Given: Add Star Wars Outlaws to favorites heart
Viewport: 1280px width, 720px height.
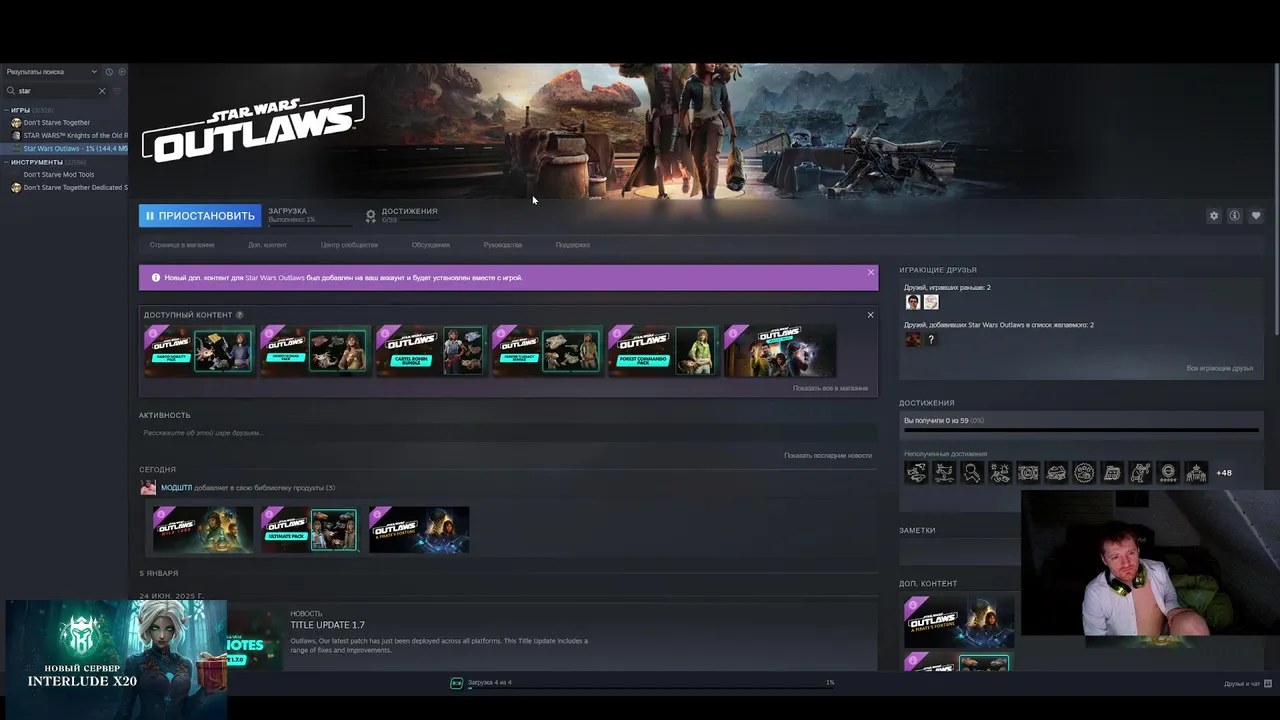Looking at the screenshot, I should (x=1256, y=216).
